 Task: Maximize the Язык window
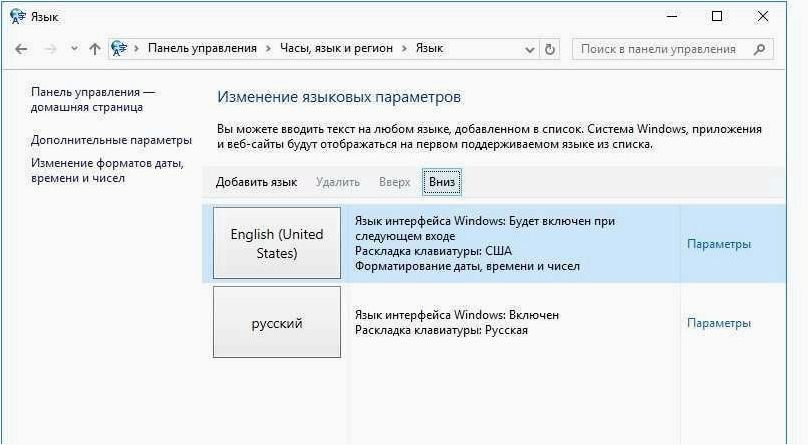717,16
